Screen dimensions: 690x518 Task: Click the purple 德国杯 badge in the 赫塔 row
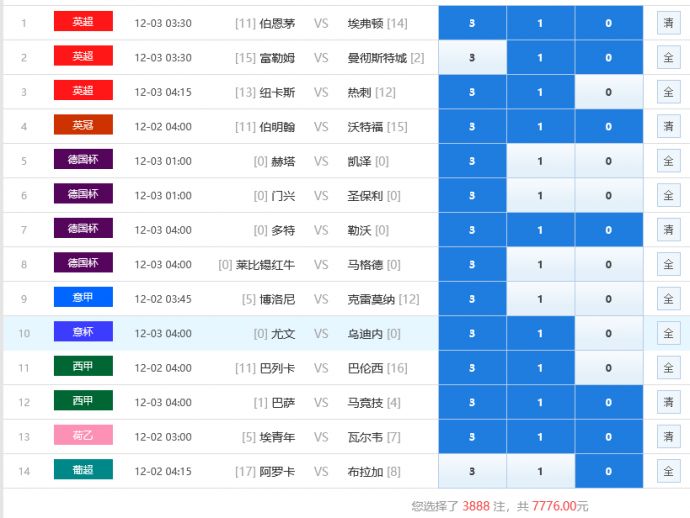pyautogui.click(x=83, y=160)
